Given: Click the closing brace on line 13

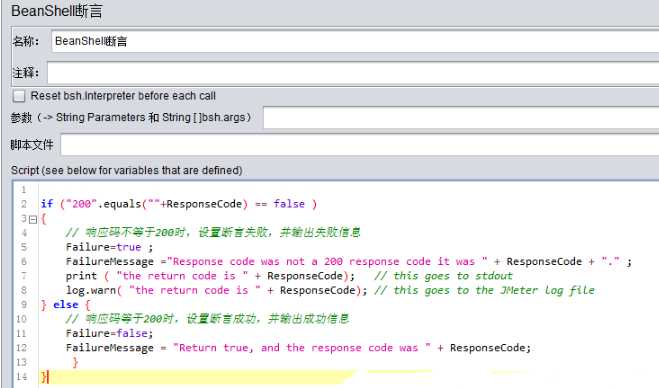Looking at the screenshot, I should pos(75,362).
